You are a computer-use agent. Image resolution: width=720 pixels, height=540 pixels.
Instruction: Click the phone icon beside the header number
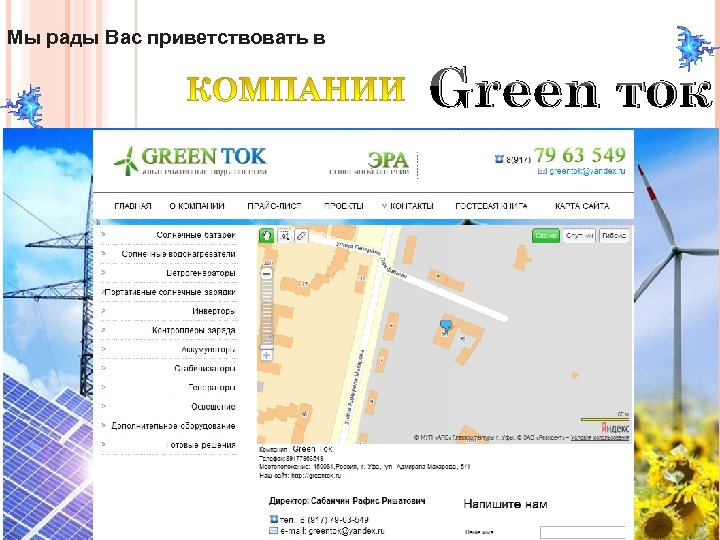coord(499,158)
